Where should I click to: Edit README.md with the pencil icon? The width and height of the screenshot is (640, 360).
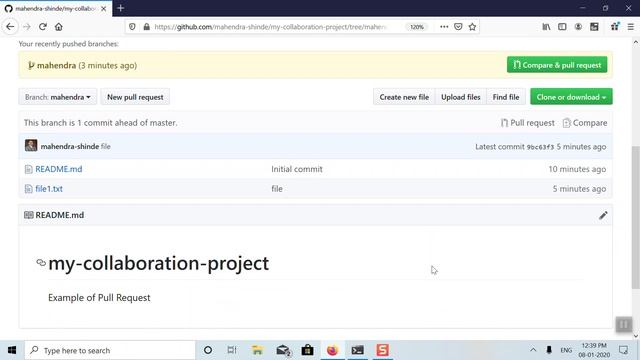603,215
